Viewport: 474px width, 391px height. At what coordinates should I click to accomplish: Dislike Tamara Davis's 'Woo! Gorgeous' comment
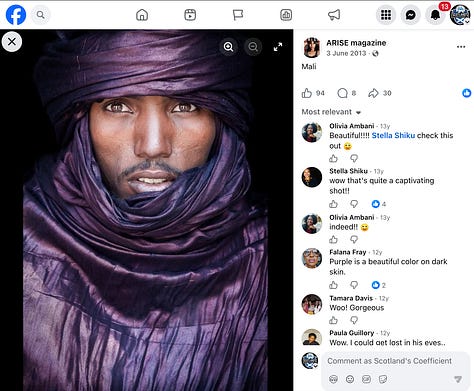[354, 320]
